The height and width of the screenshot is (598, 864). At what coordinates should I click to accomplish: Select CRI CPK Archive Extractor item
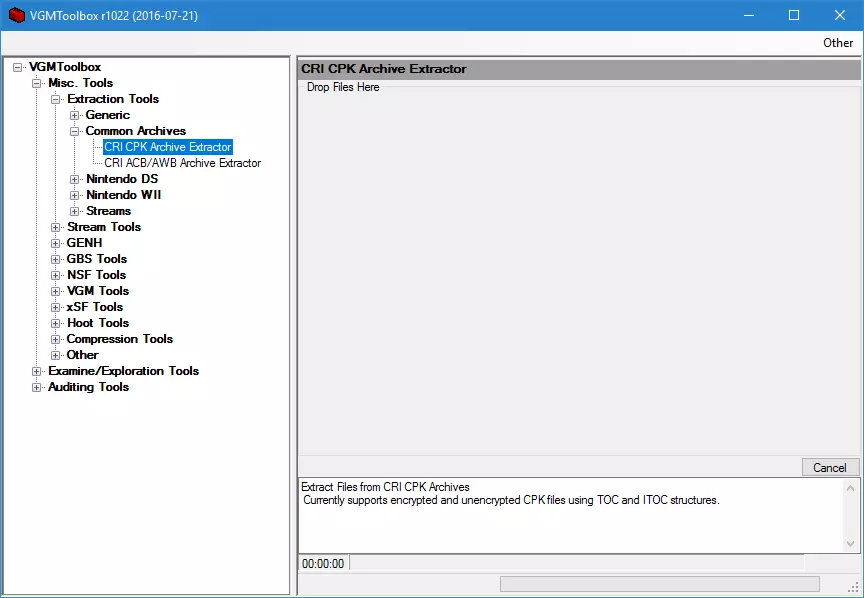point(168,147)
